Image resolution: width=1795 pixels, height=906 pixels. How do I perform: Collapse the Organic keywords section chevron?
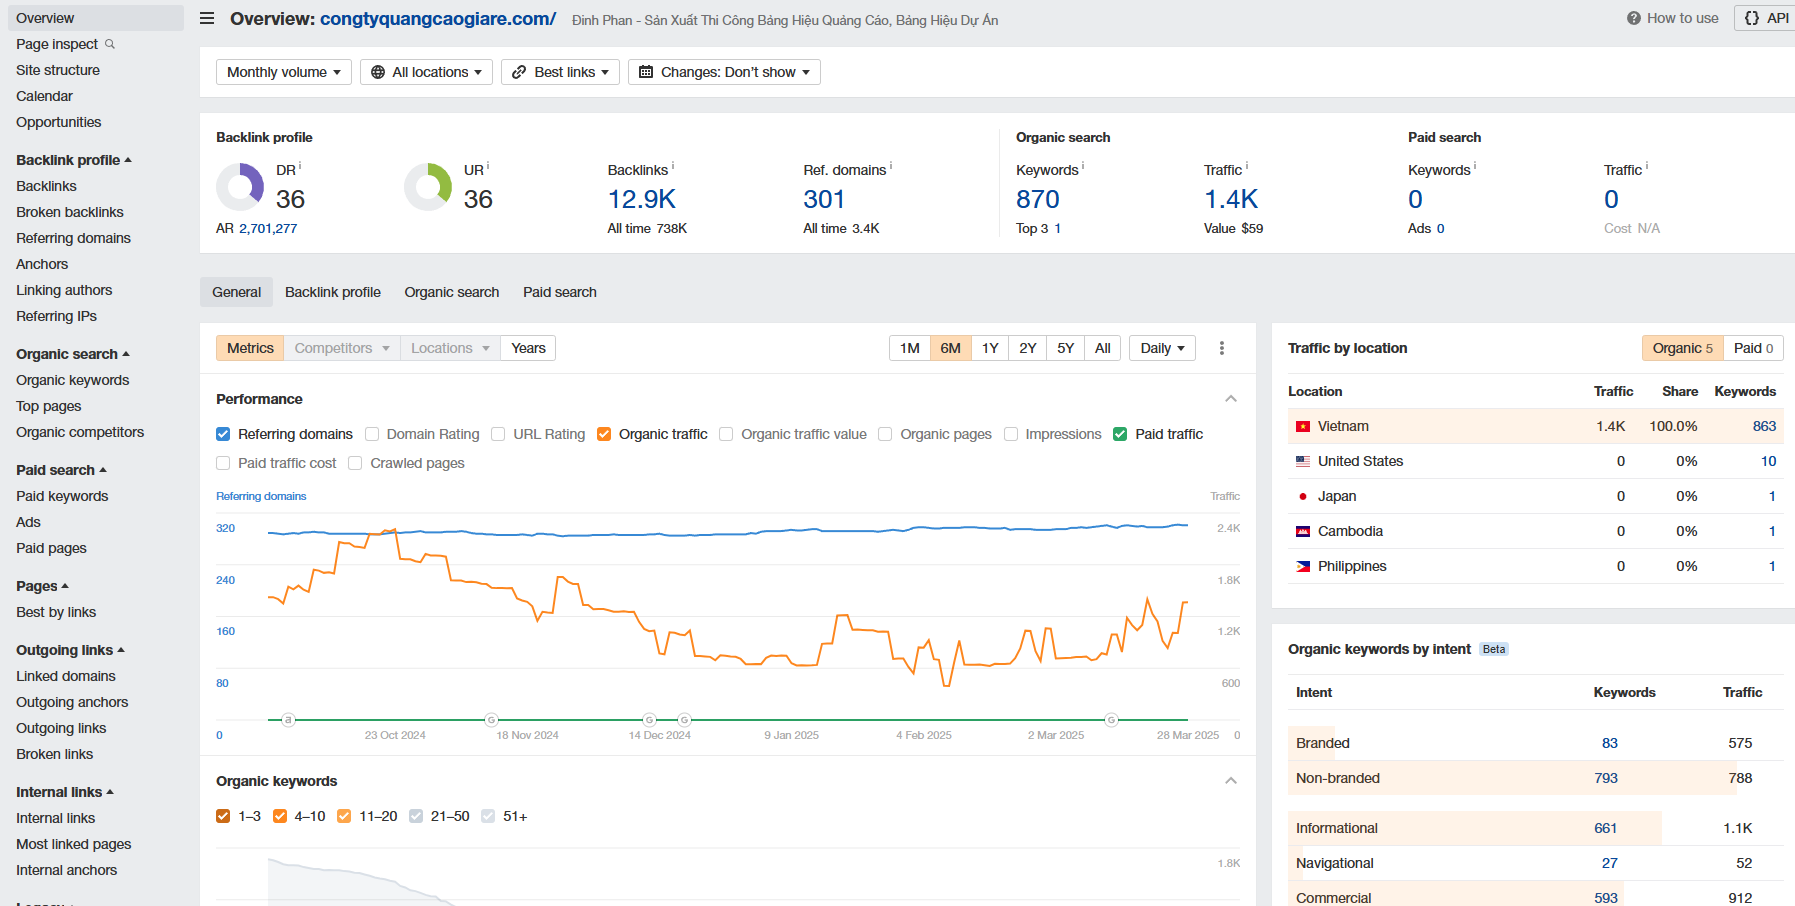[1231, 781]
